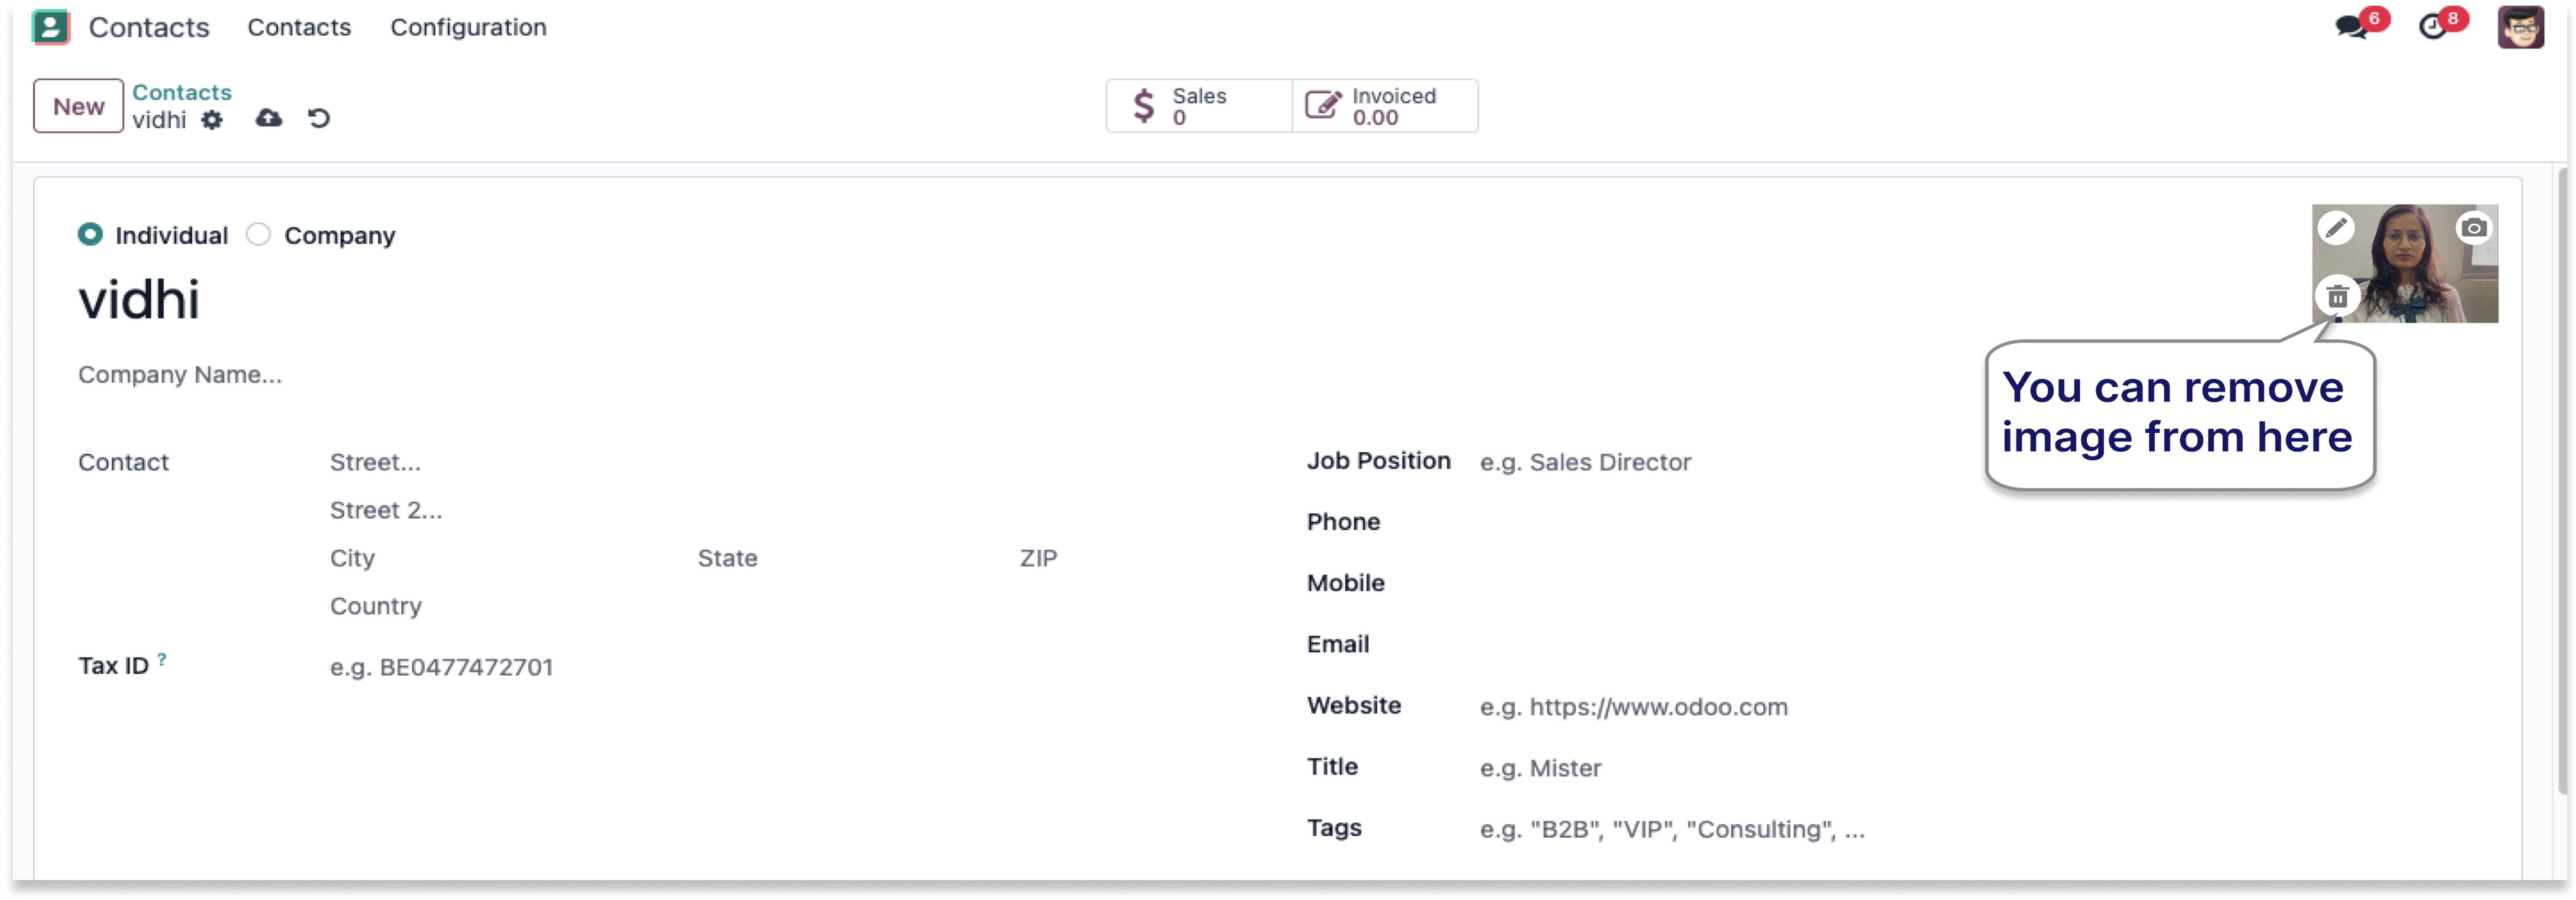Image resolution: width=2576 pixels, height=900 pixels.
Task: Click the discard changes undo icon
Action: tap(319, 119)
